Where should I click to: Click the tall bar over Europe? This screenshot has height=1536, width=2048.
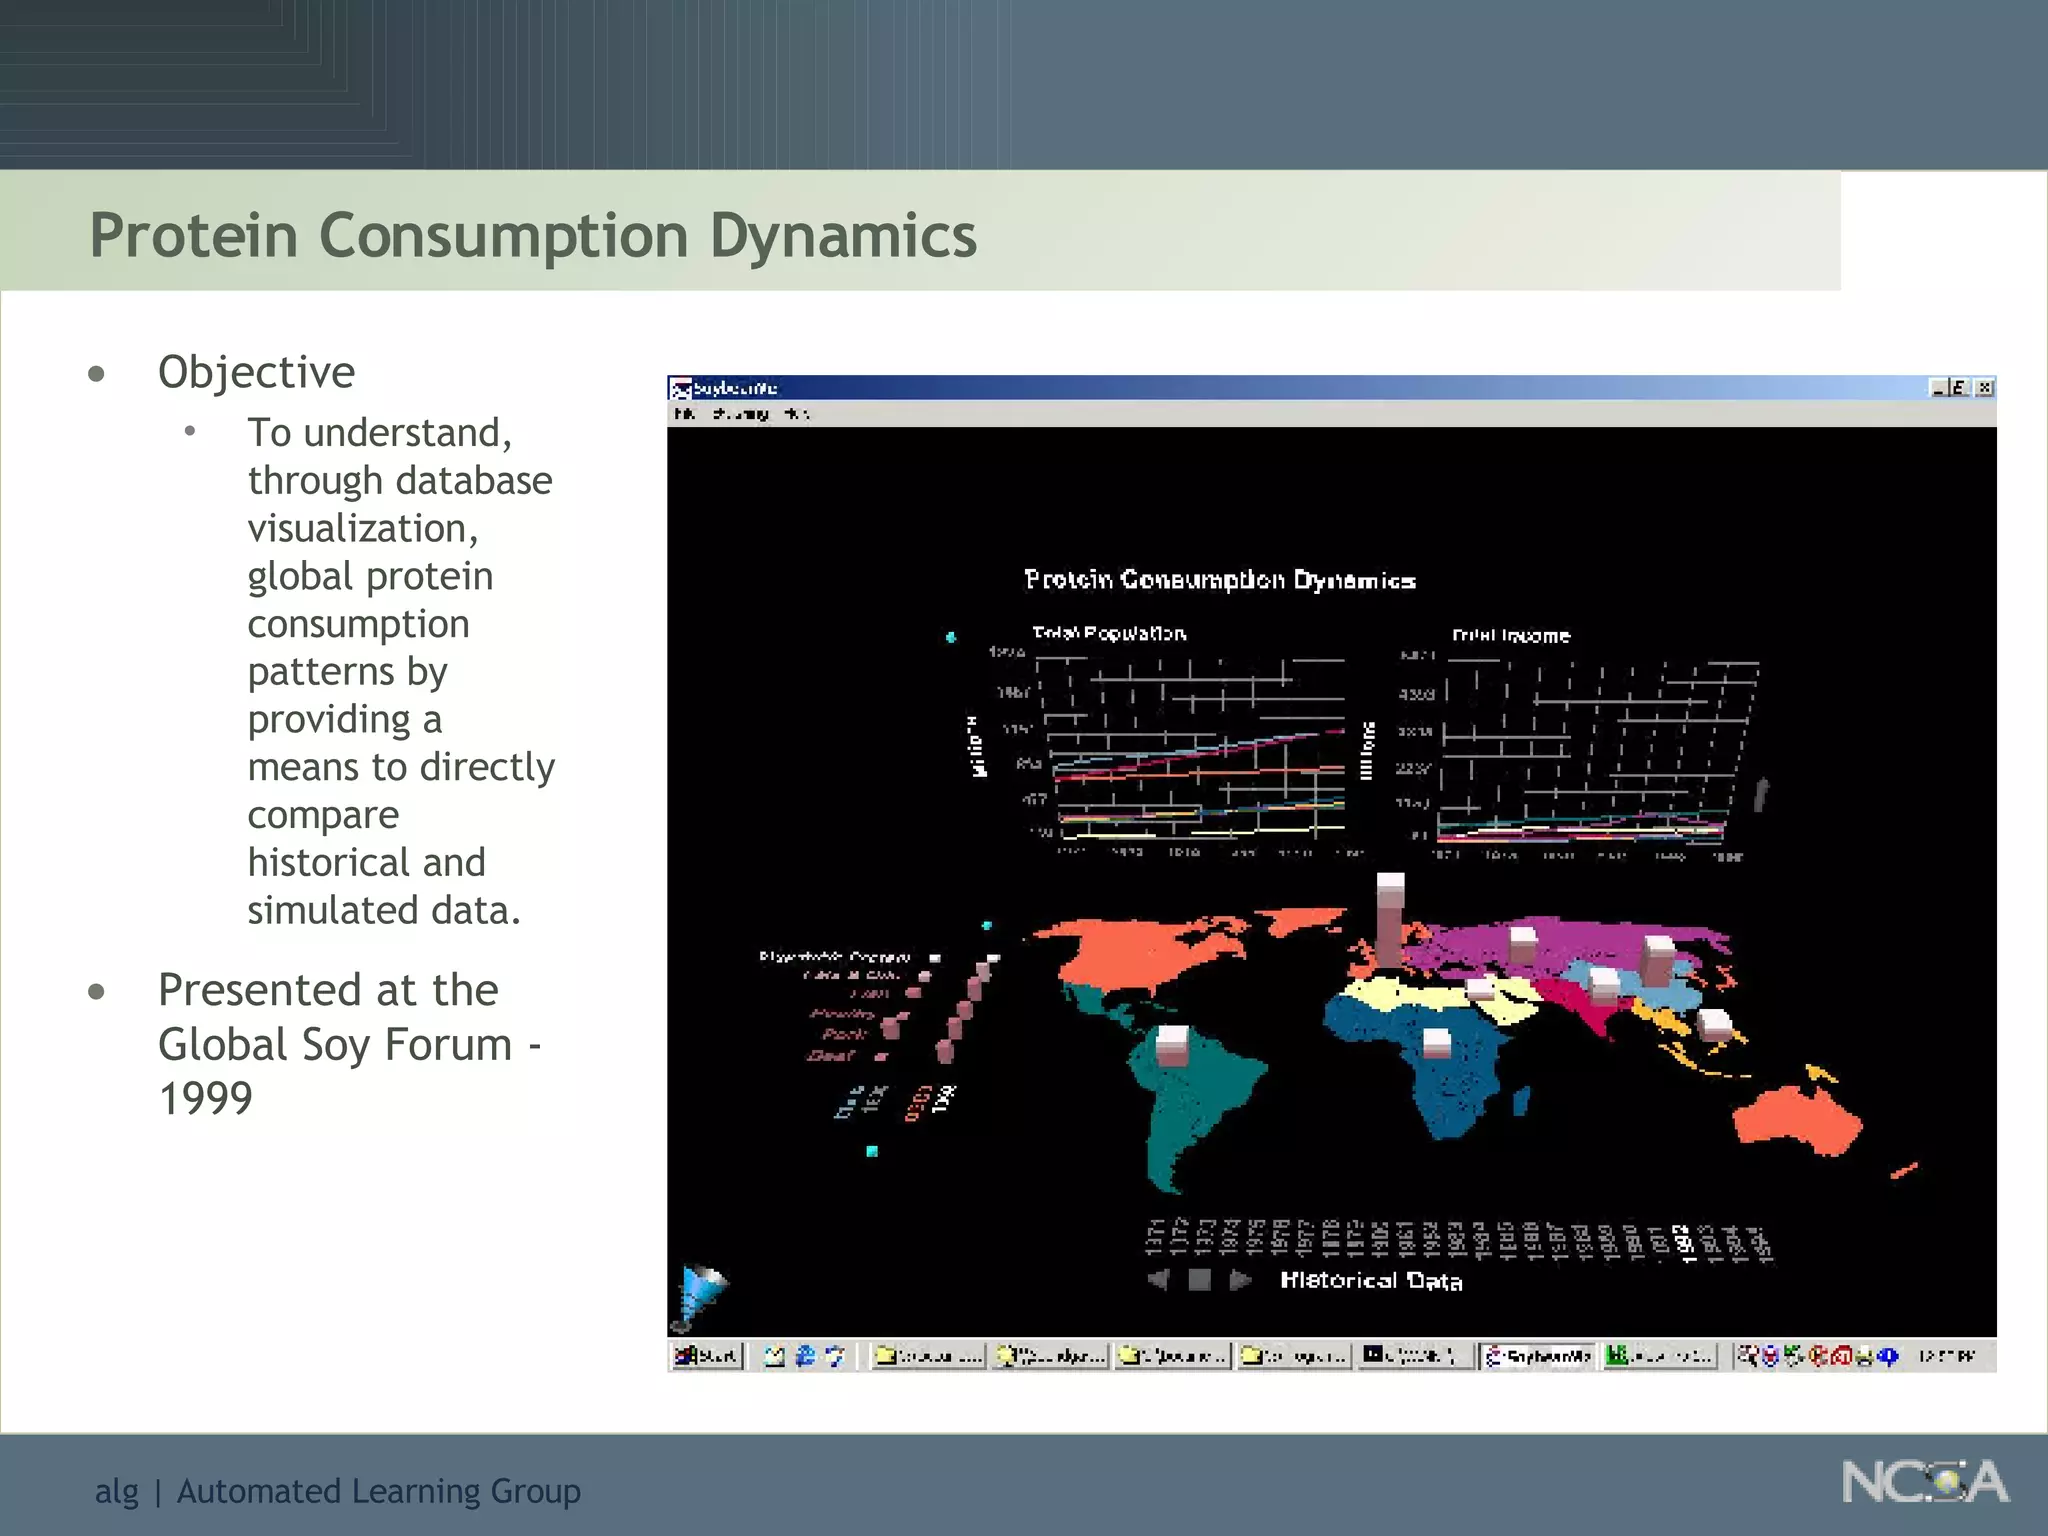[1390, 920]
